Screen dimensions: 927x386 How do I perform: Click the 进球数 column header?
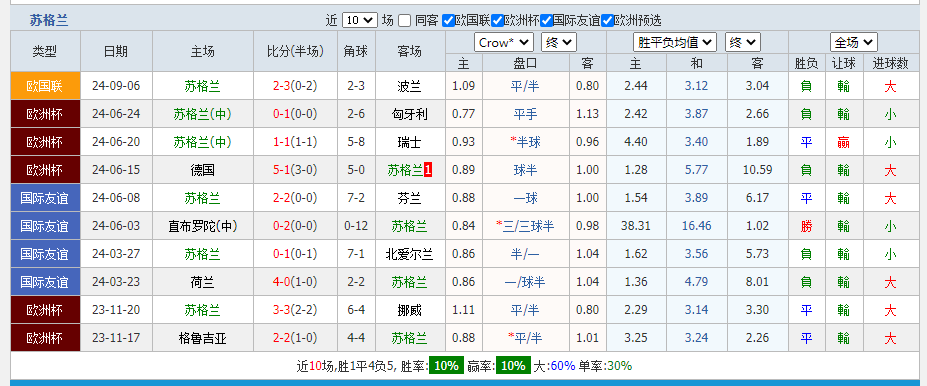(x=890, y=63)
